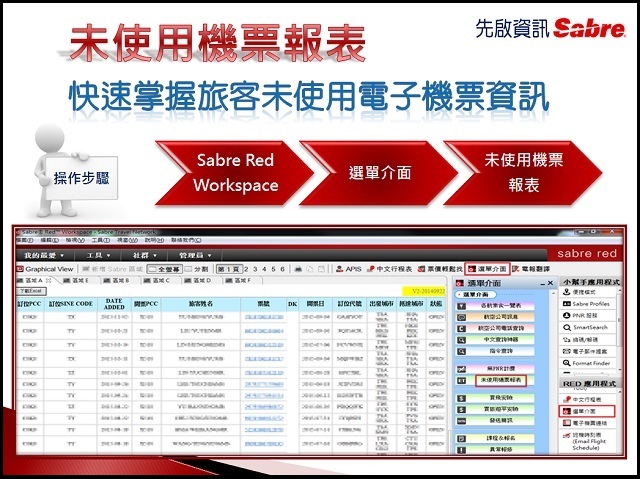Open 電子機票連結 under RED 應用程式
Viewport: 640px width, 479px height.
pos(585,423)
